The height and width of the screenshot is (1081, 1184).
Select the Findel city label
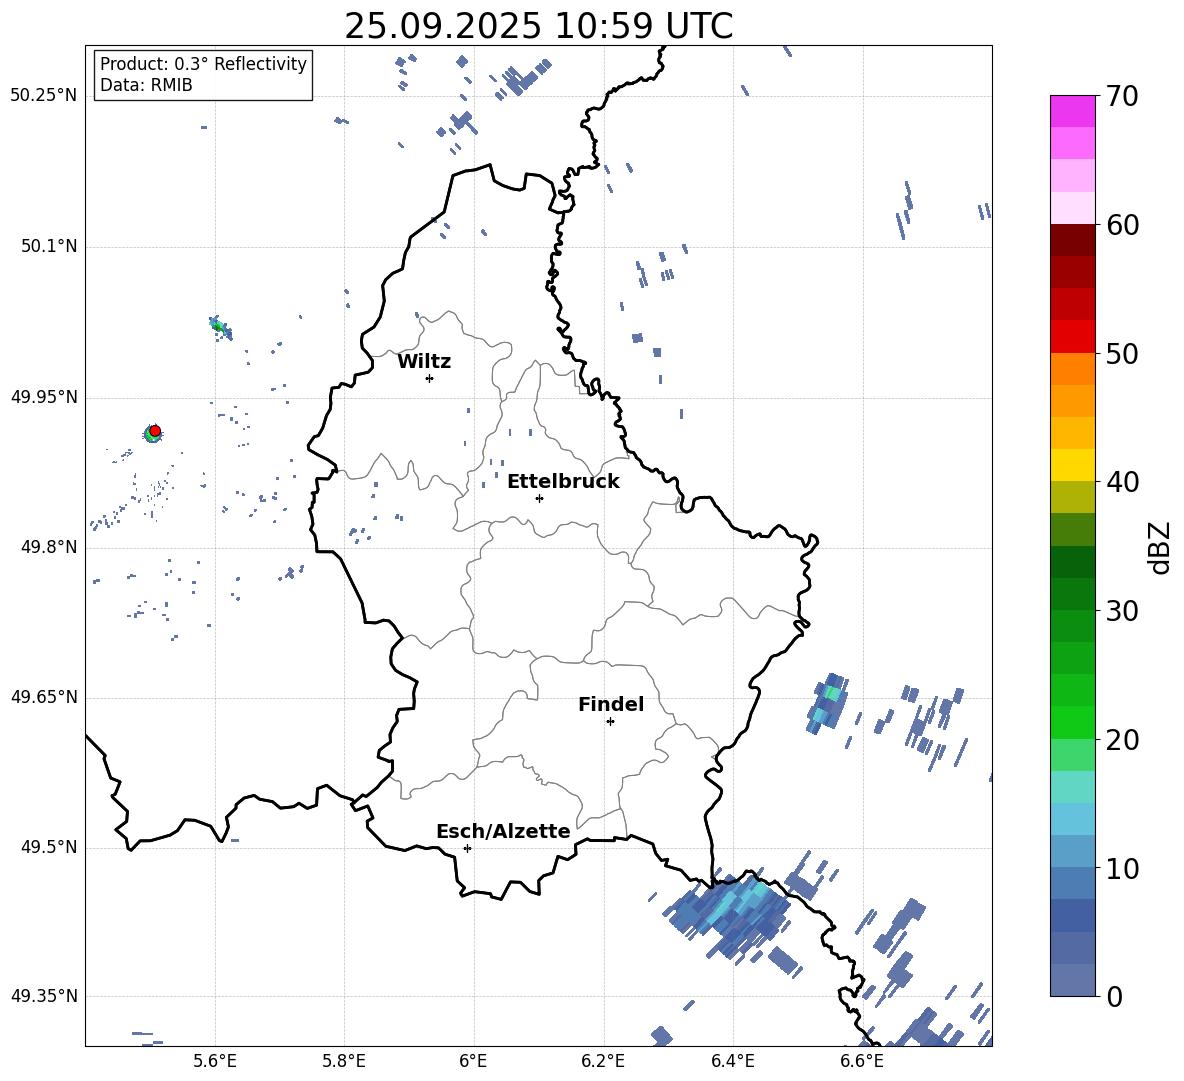(611, 704)
